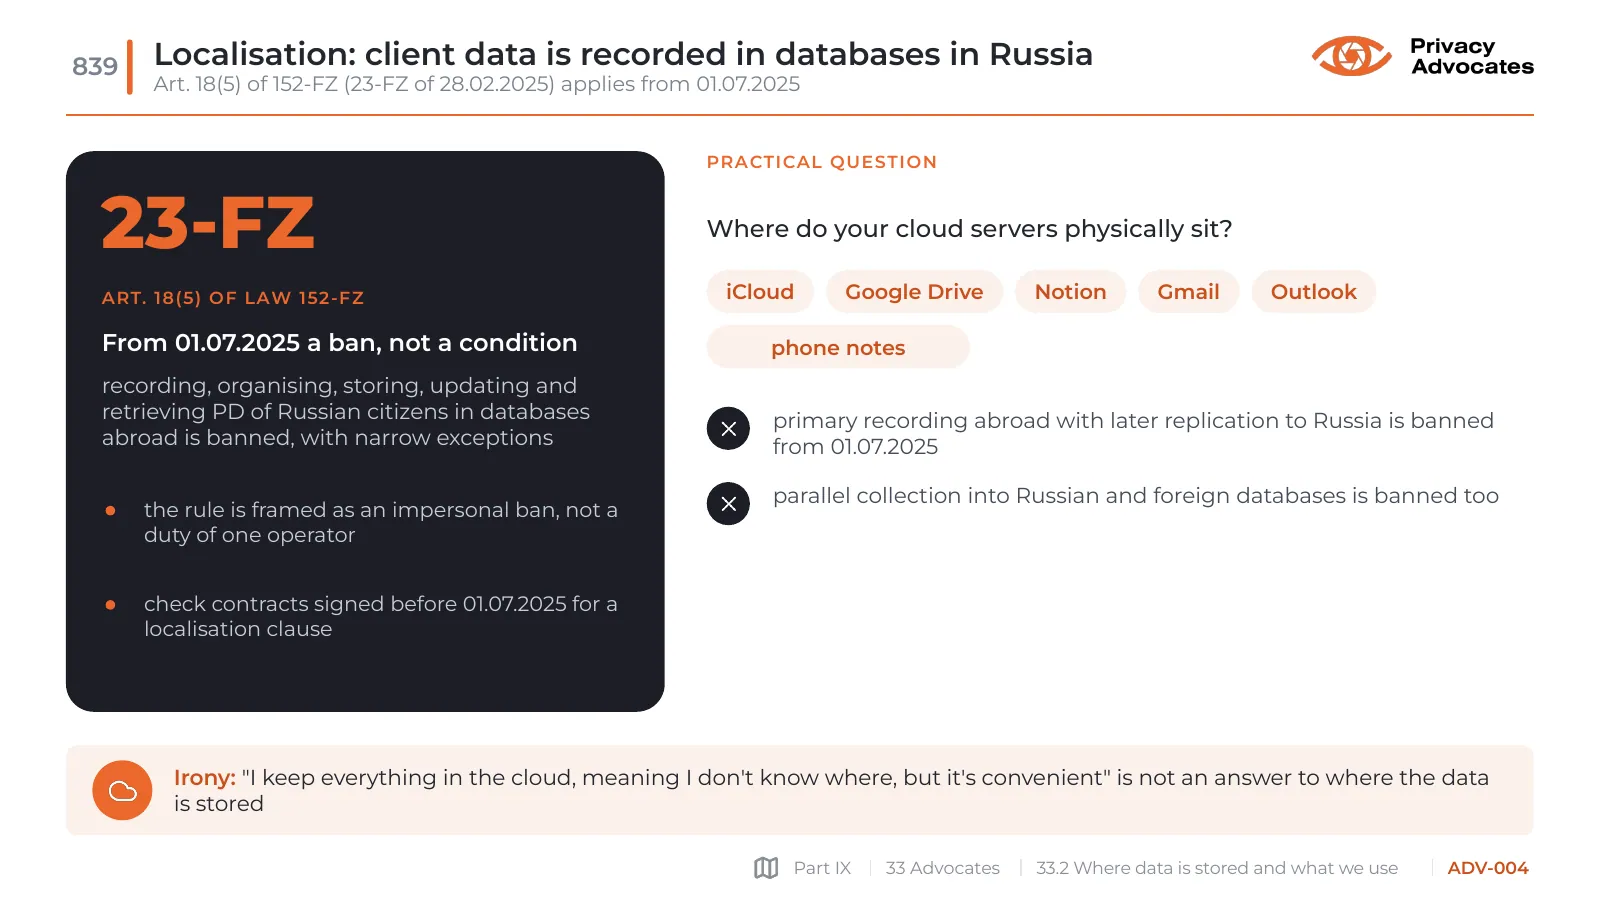Click the paragraph starting 'recording, organising, storing'
This screenshot has height=900, width=1601.
click(346, 411)
